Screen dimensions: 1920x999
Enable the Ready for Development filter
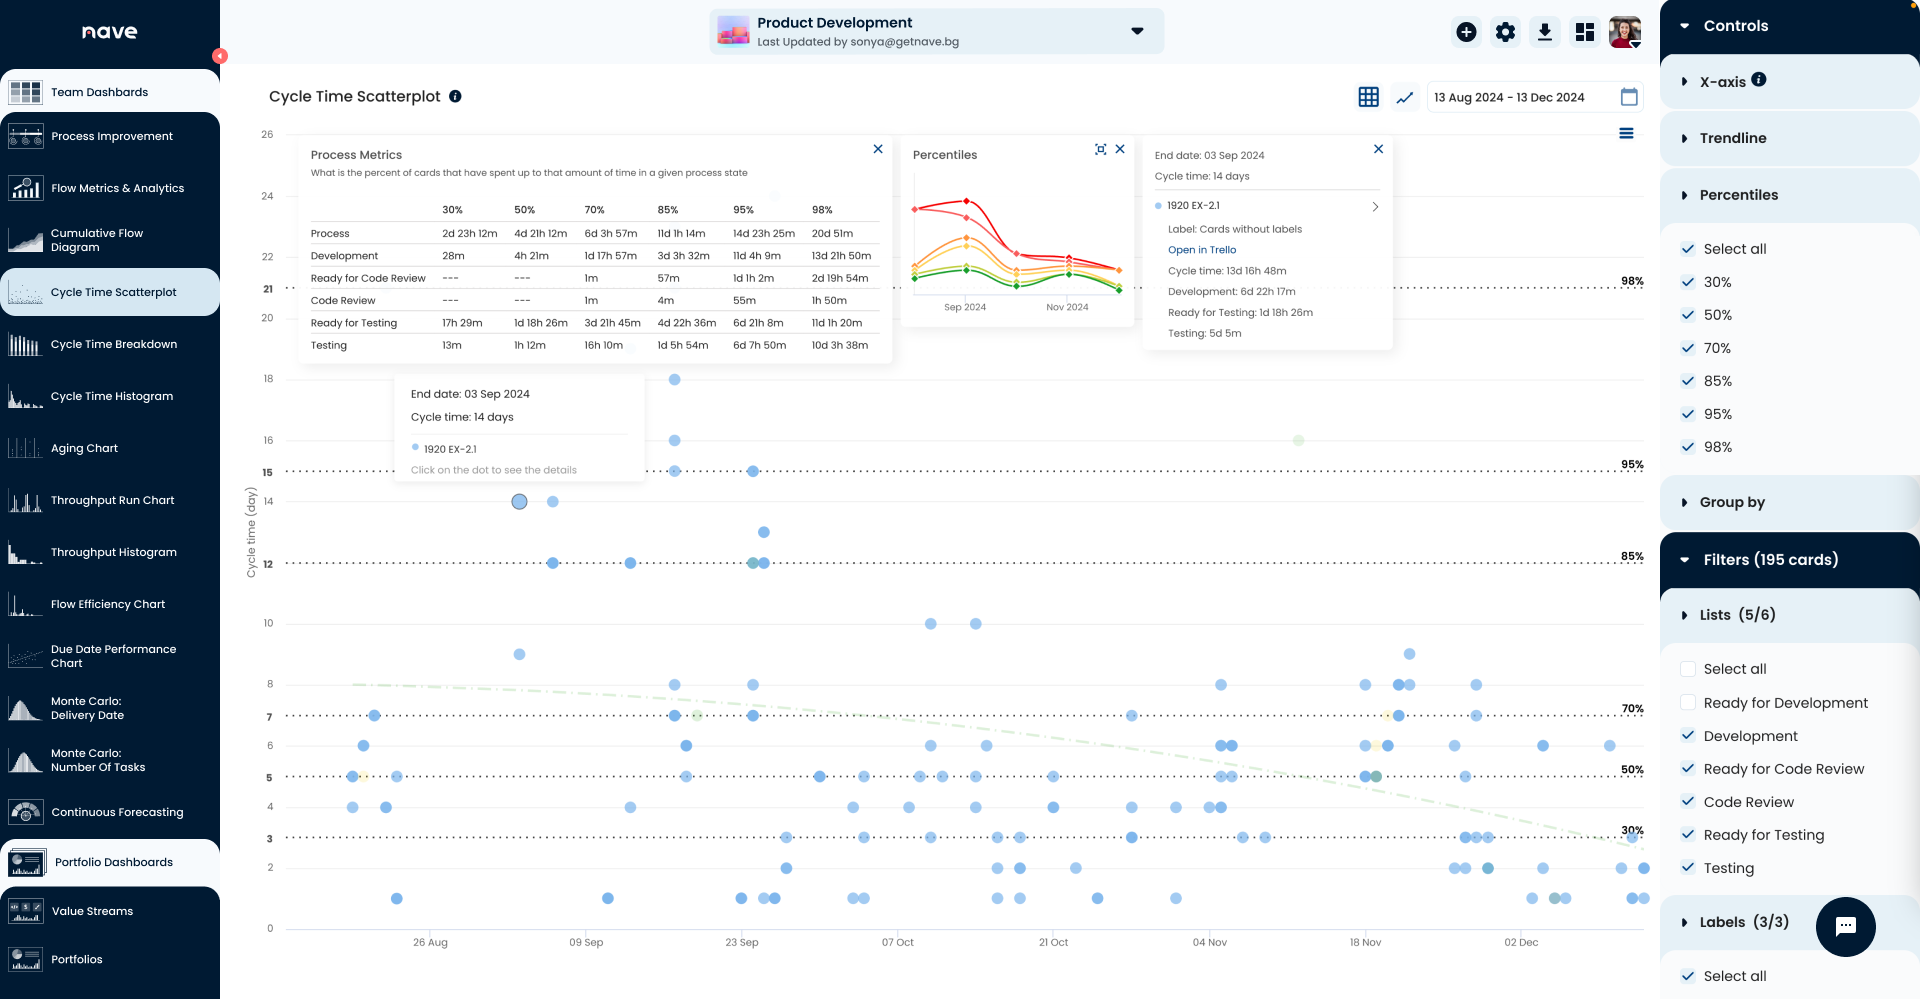[1688, 702]
